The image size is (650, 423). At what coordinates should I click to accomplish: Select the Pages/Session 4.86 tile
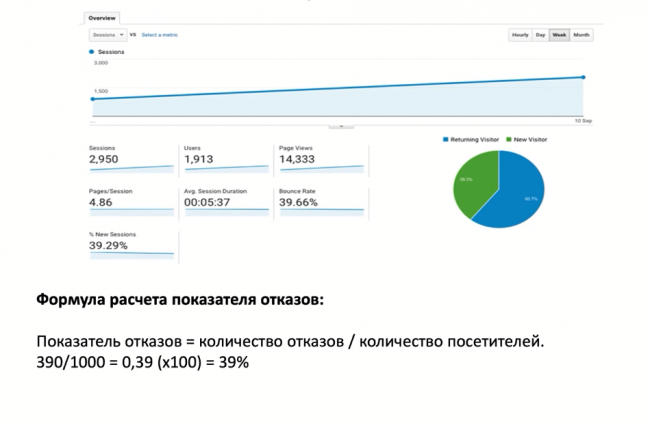[131, 201]
